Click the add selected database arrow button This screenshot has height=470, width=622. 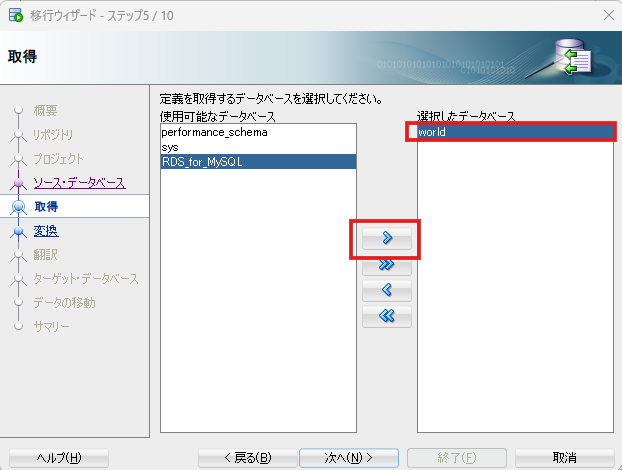point(387,238)
